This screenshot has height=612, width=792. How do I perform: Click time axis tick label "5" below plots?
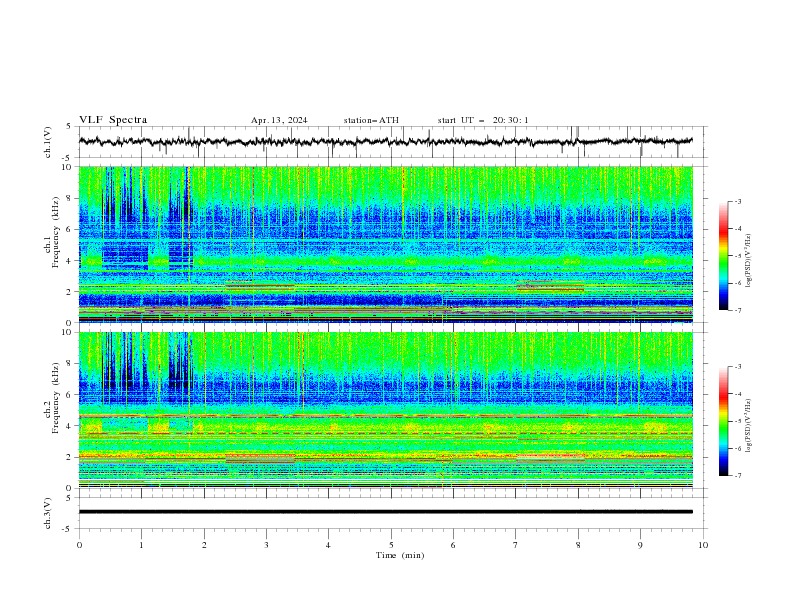point(391,545)
